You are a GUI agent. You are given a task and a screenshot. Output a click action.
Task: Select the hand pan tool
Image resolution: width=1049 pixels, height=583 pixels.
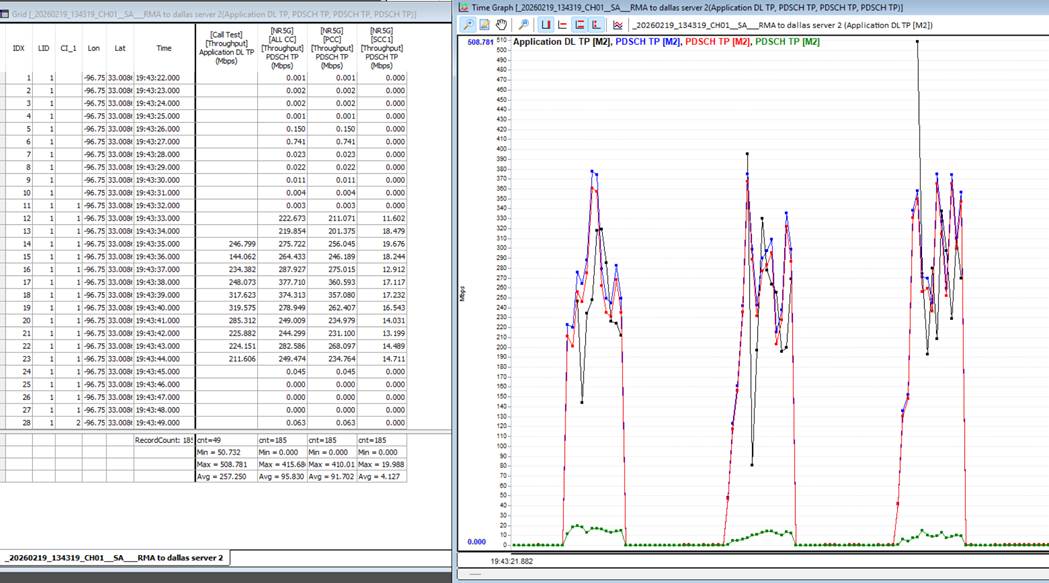501,24
